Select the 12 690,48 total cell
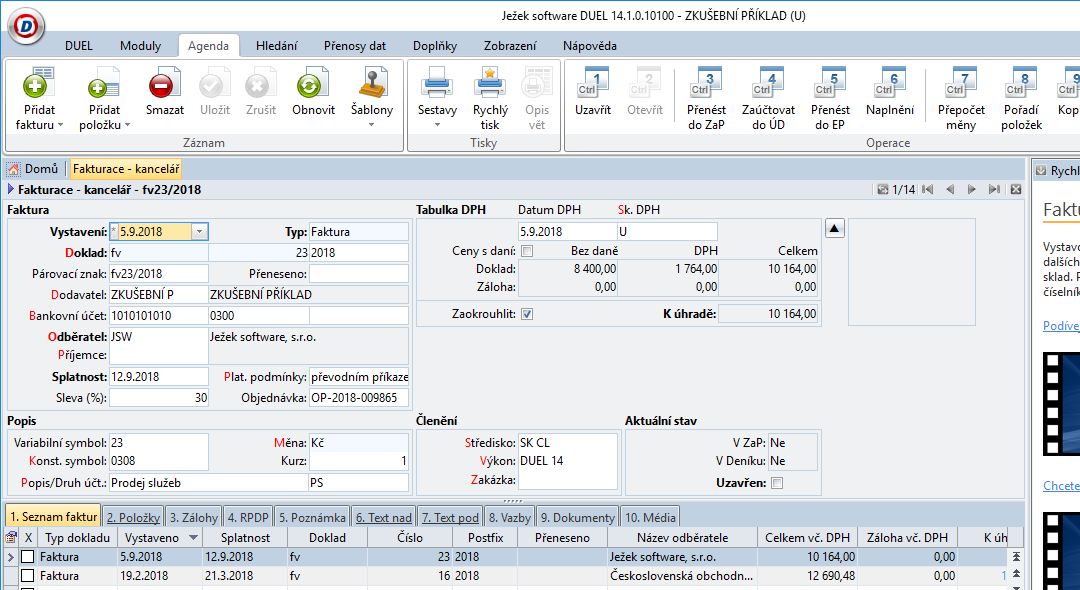The image size is (1080, 590). coord(808,576)
